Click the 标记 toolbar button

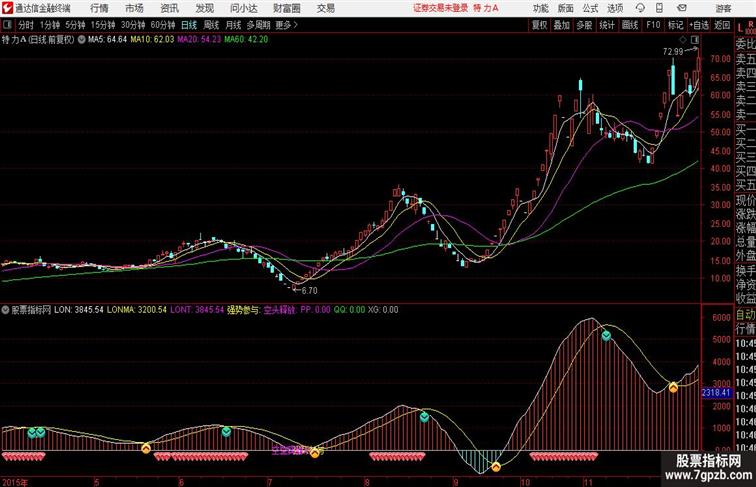[x=675, y=25]
